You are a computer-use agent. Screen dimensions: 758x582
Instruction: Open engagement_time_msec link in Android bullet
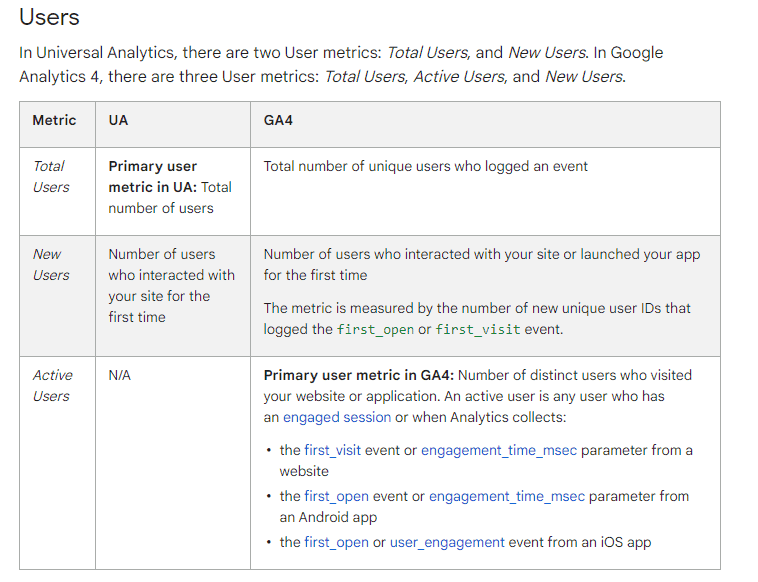[507, 496]
